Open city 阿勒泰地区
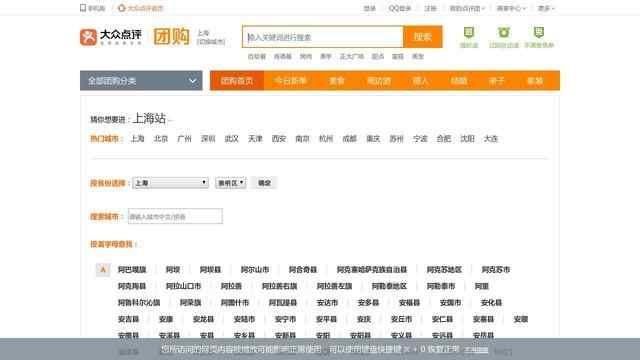 point(389,286)
